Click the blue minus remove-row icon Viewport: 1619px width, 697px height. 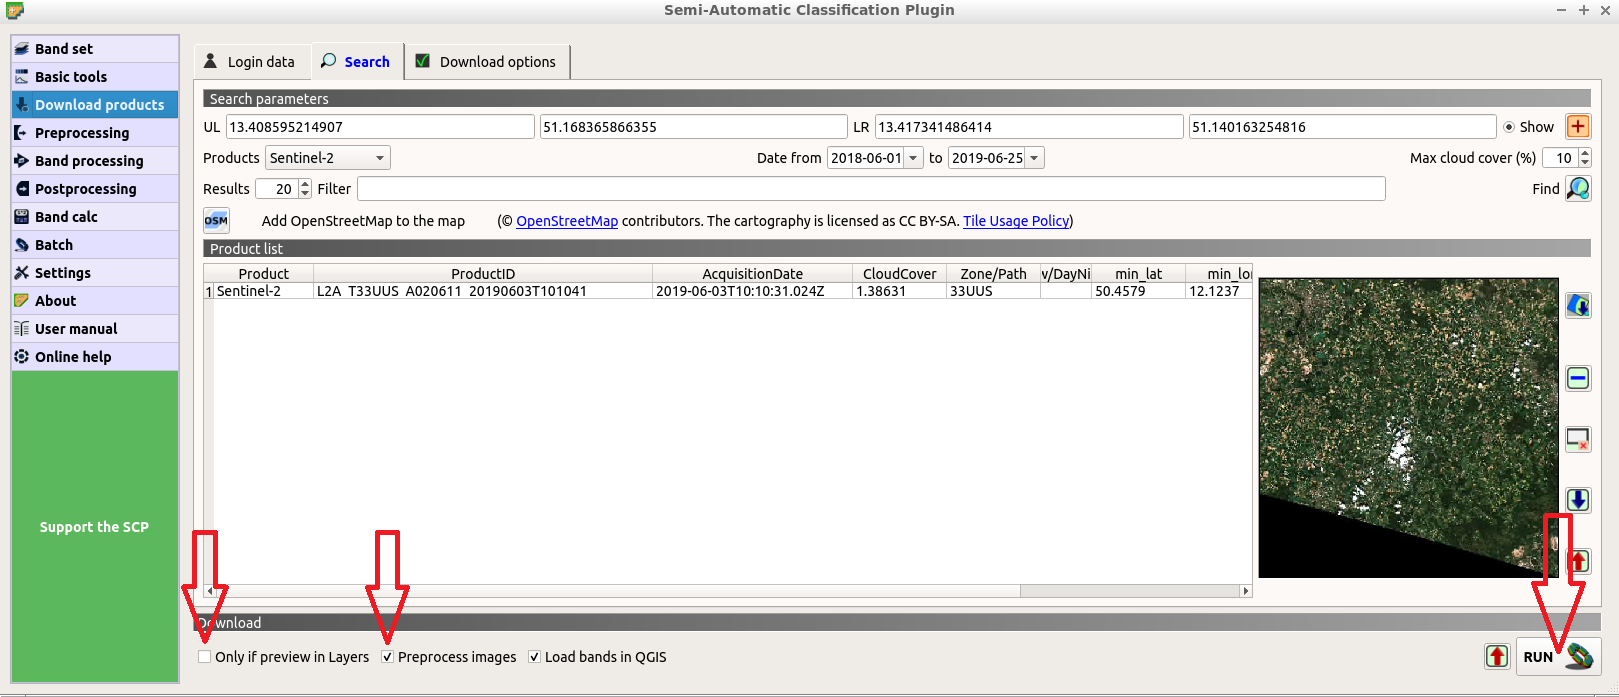(1578, 378)
